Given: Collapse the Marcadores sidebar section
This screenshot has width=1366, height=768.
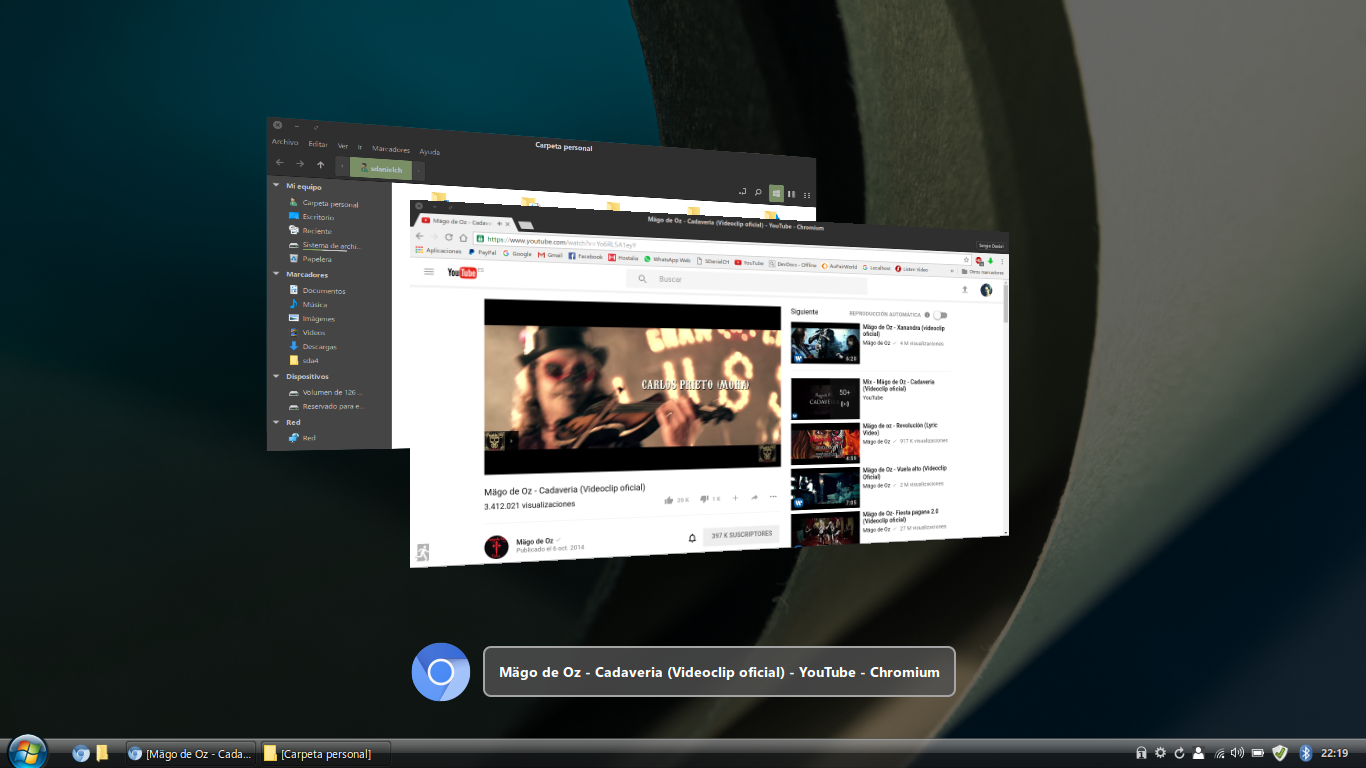Looking at the screenshot, I should click(x=276, y=274).
